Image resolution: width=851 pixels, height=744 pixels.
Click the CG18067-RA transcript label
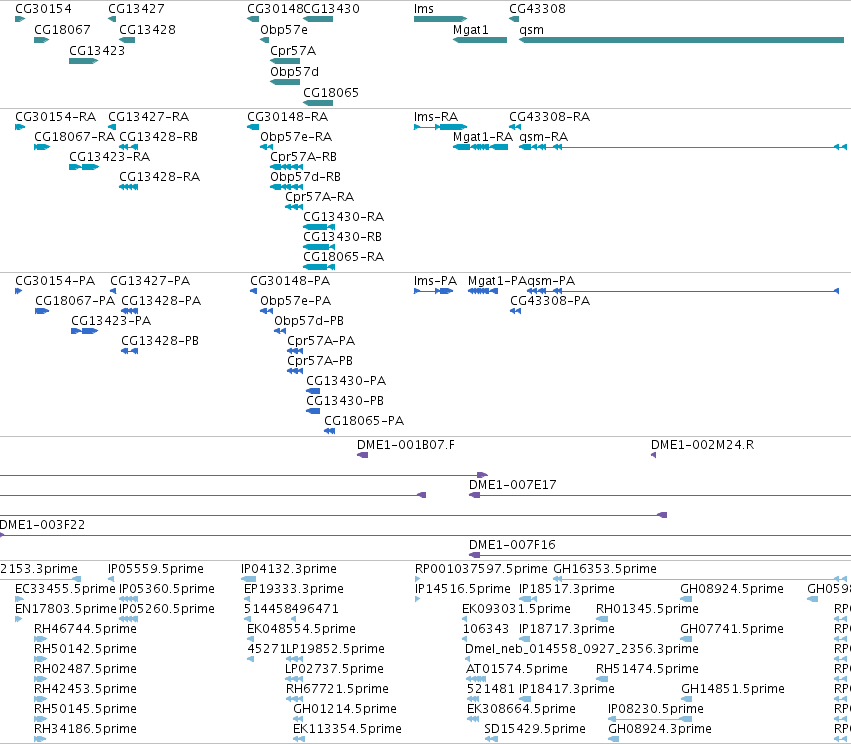click(x=74, y=137)
